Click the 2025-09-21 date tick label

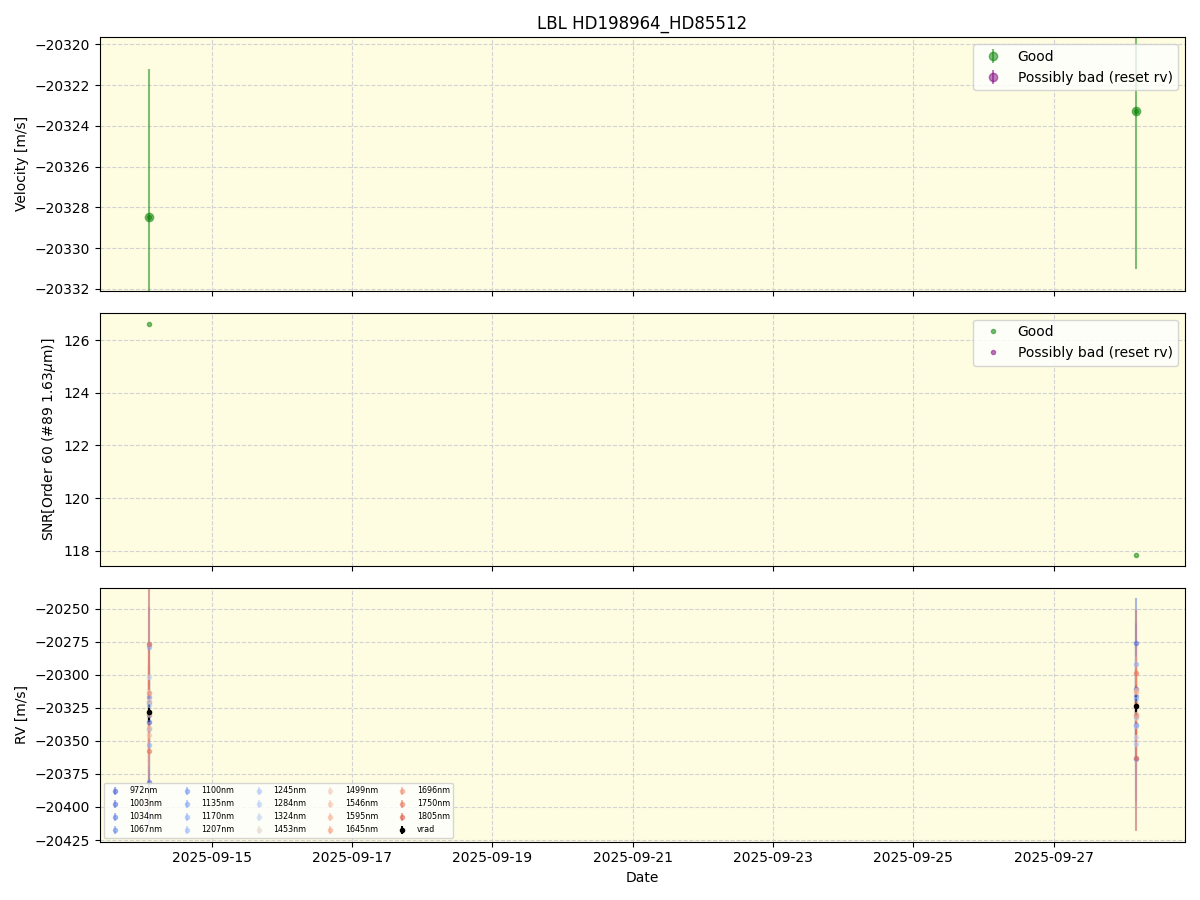[x=633, y=857]
